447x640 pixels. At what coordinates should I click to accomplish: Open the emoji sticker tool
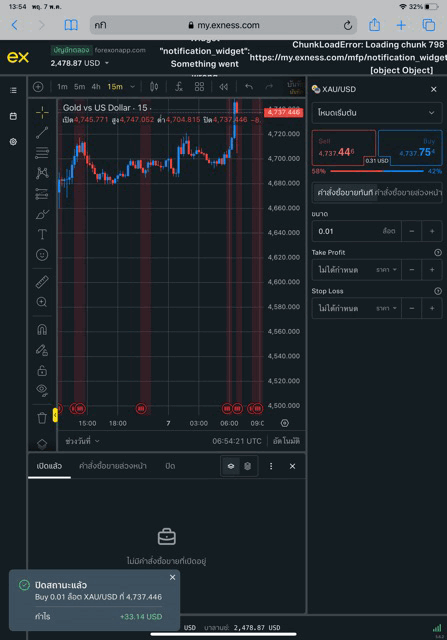42,255
